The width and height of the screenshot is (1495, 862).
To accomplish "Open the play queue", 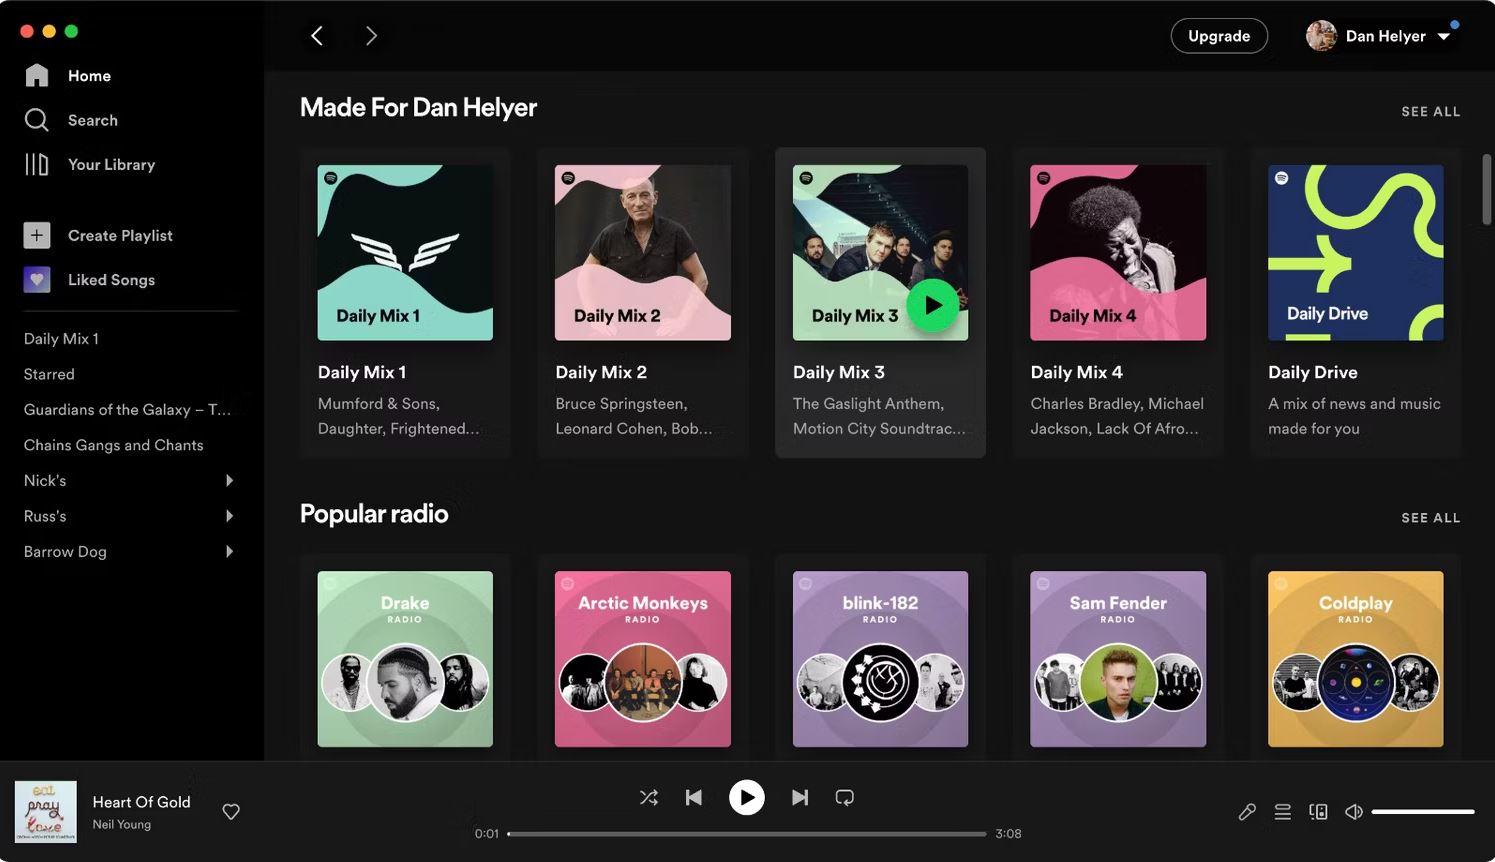I will point(1283,812).
